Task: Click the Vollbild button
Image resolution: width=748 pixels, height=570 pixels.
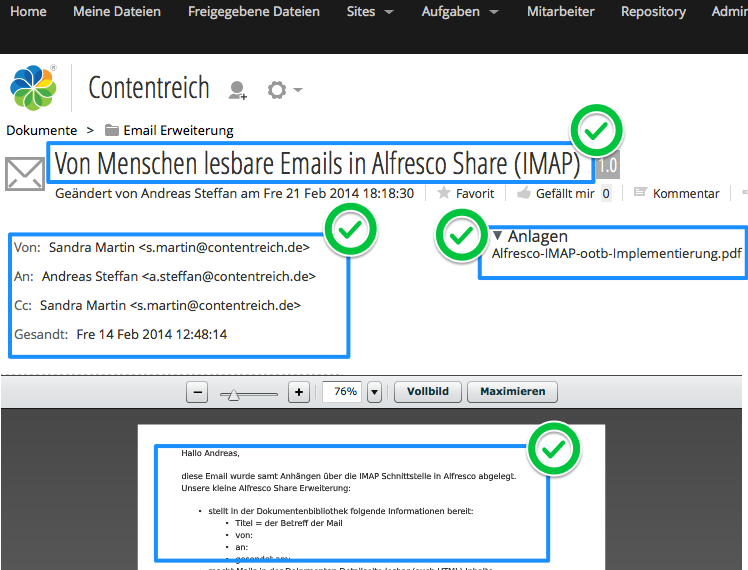Action: pos(427,392)
